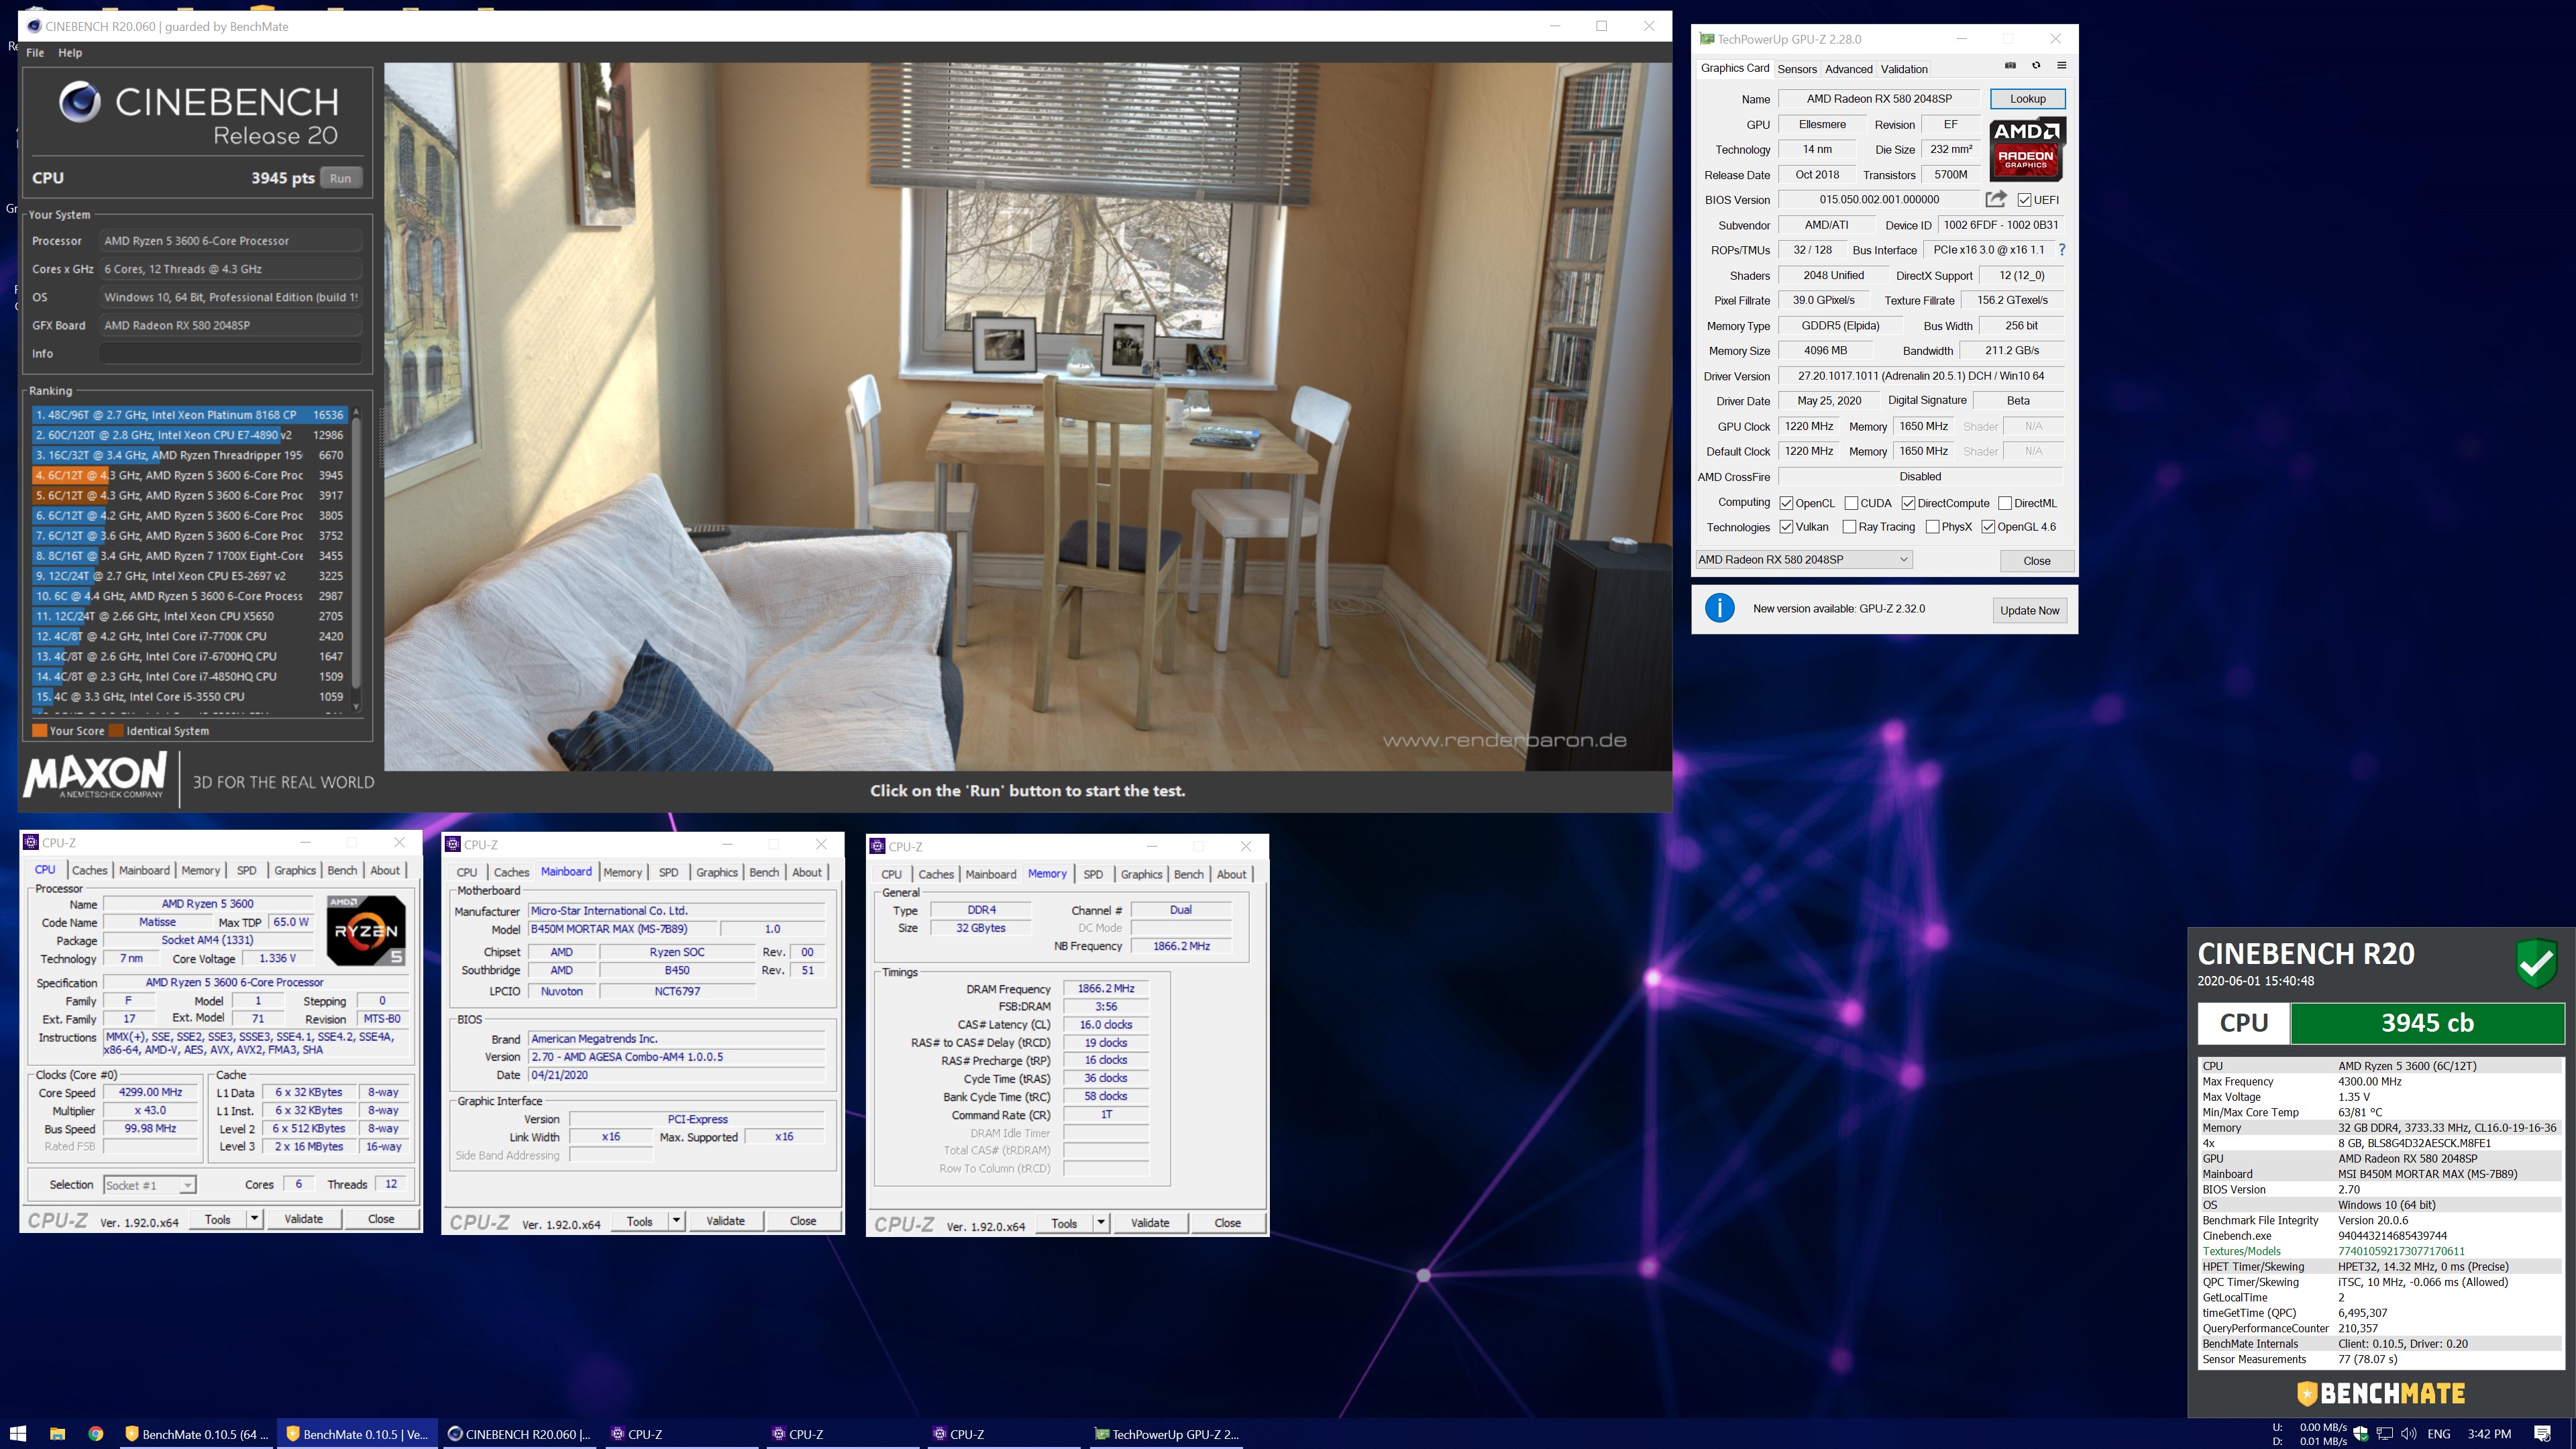Select the Intel Xeon Platinum 8168 ranking row

coord(189,415)
